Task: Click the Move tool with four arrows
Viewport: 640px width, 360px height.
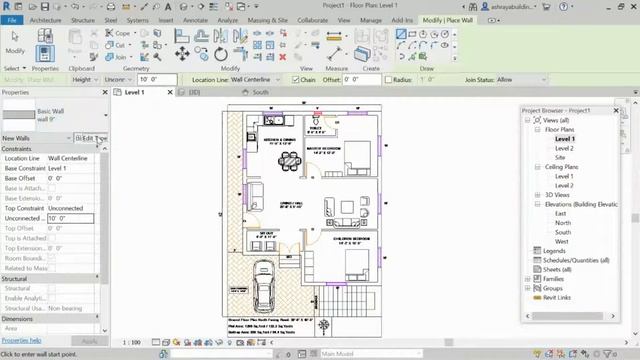Action: click(182, 53)
